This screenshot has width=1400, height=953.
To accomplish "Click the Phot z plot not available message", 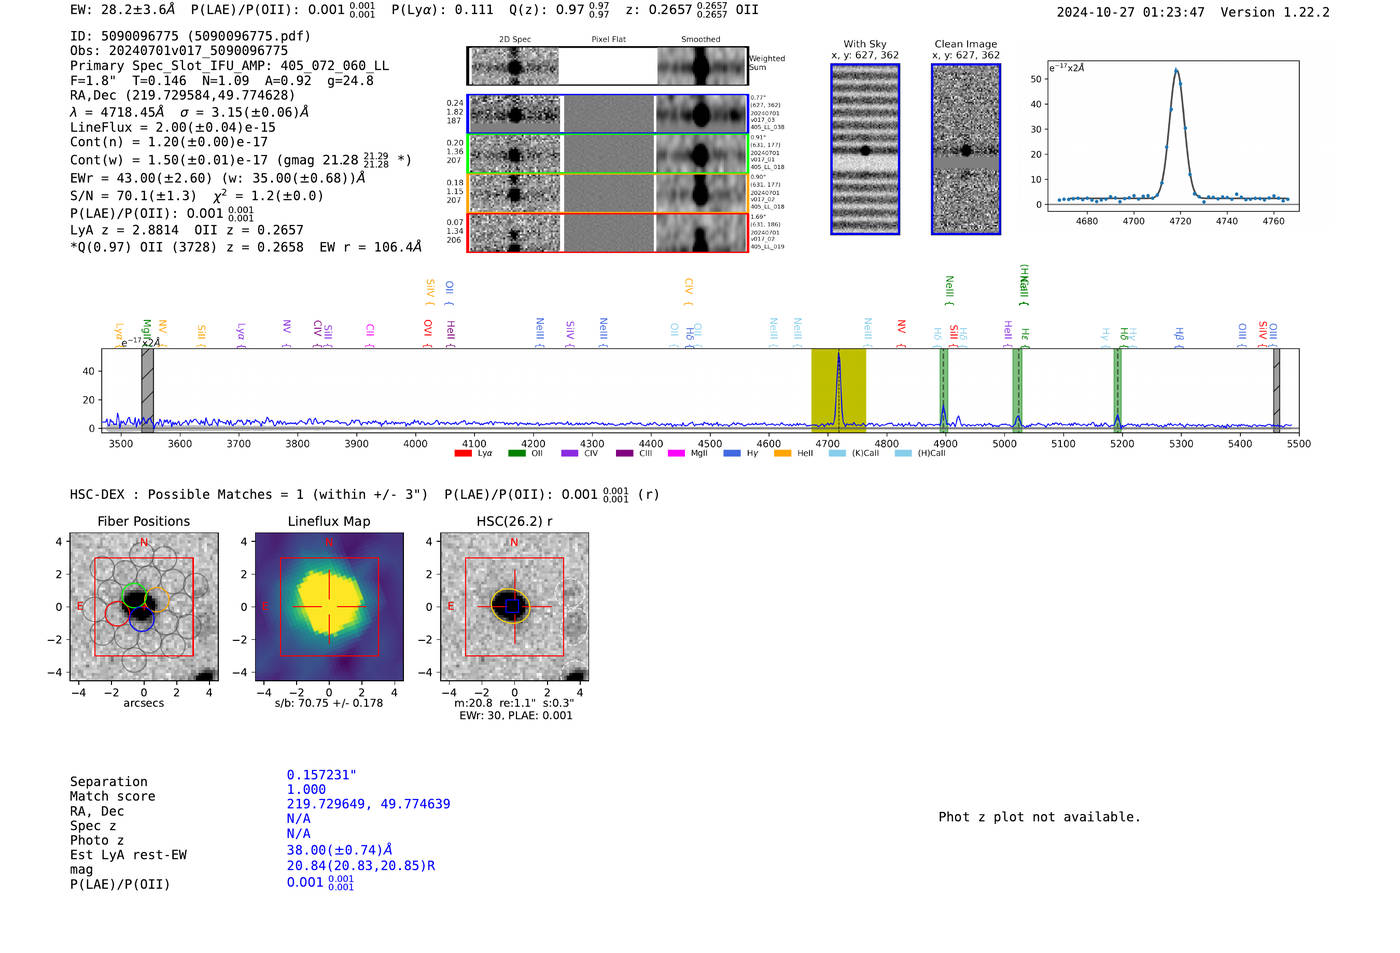I will (x=1039, y=817).
